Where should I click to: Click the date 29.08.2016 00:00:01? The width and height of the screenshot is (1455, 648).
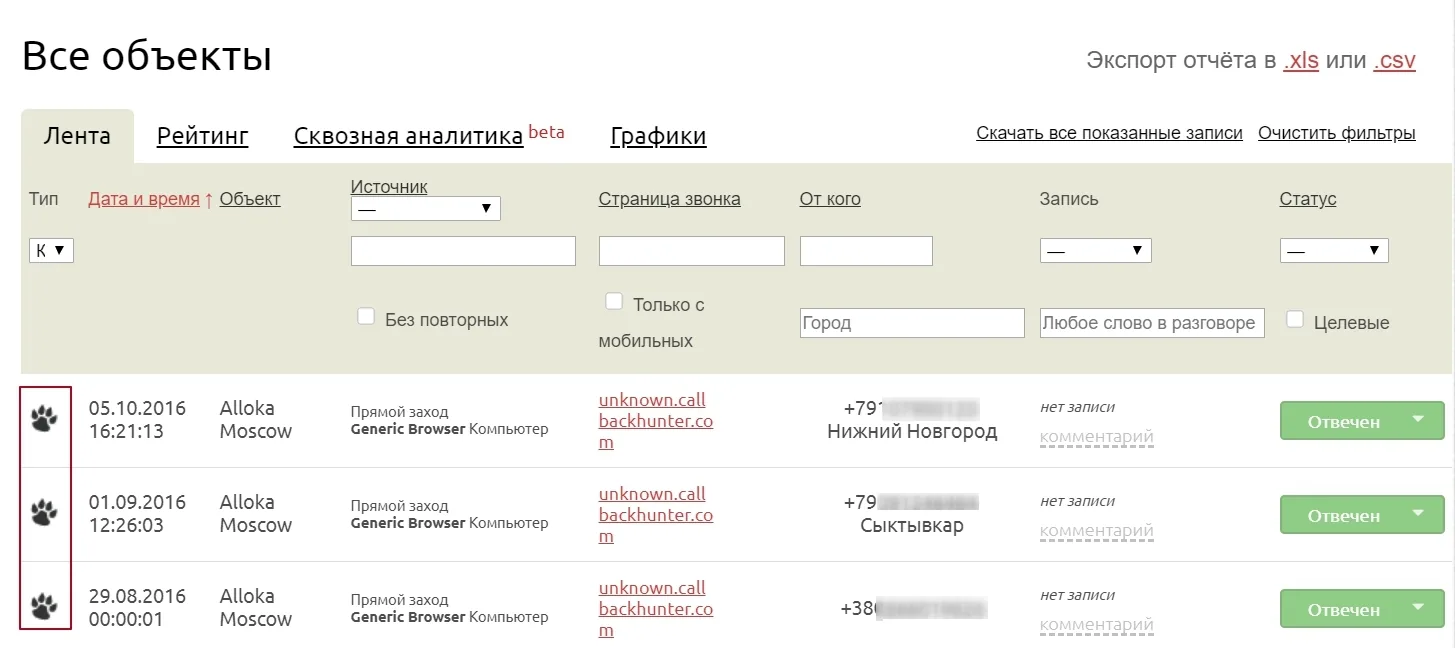click(x=137, y=608)
